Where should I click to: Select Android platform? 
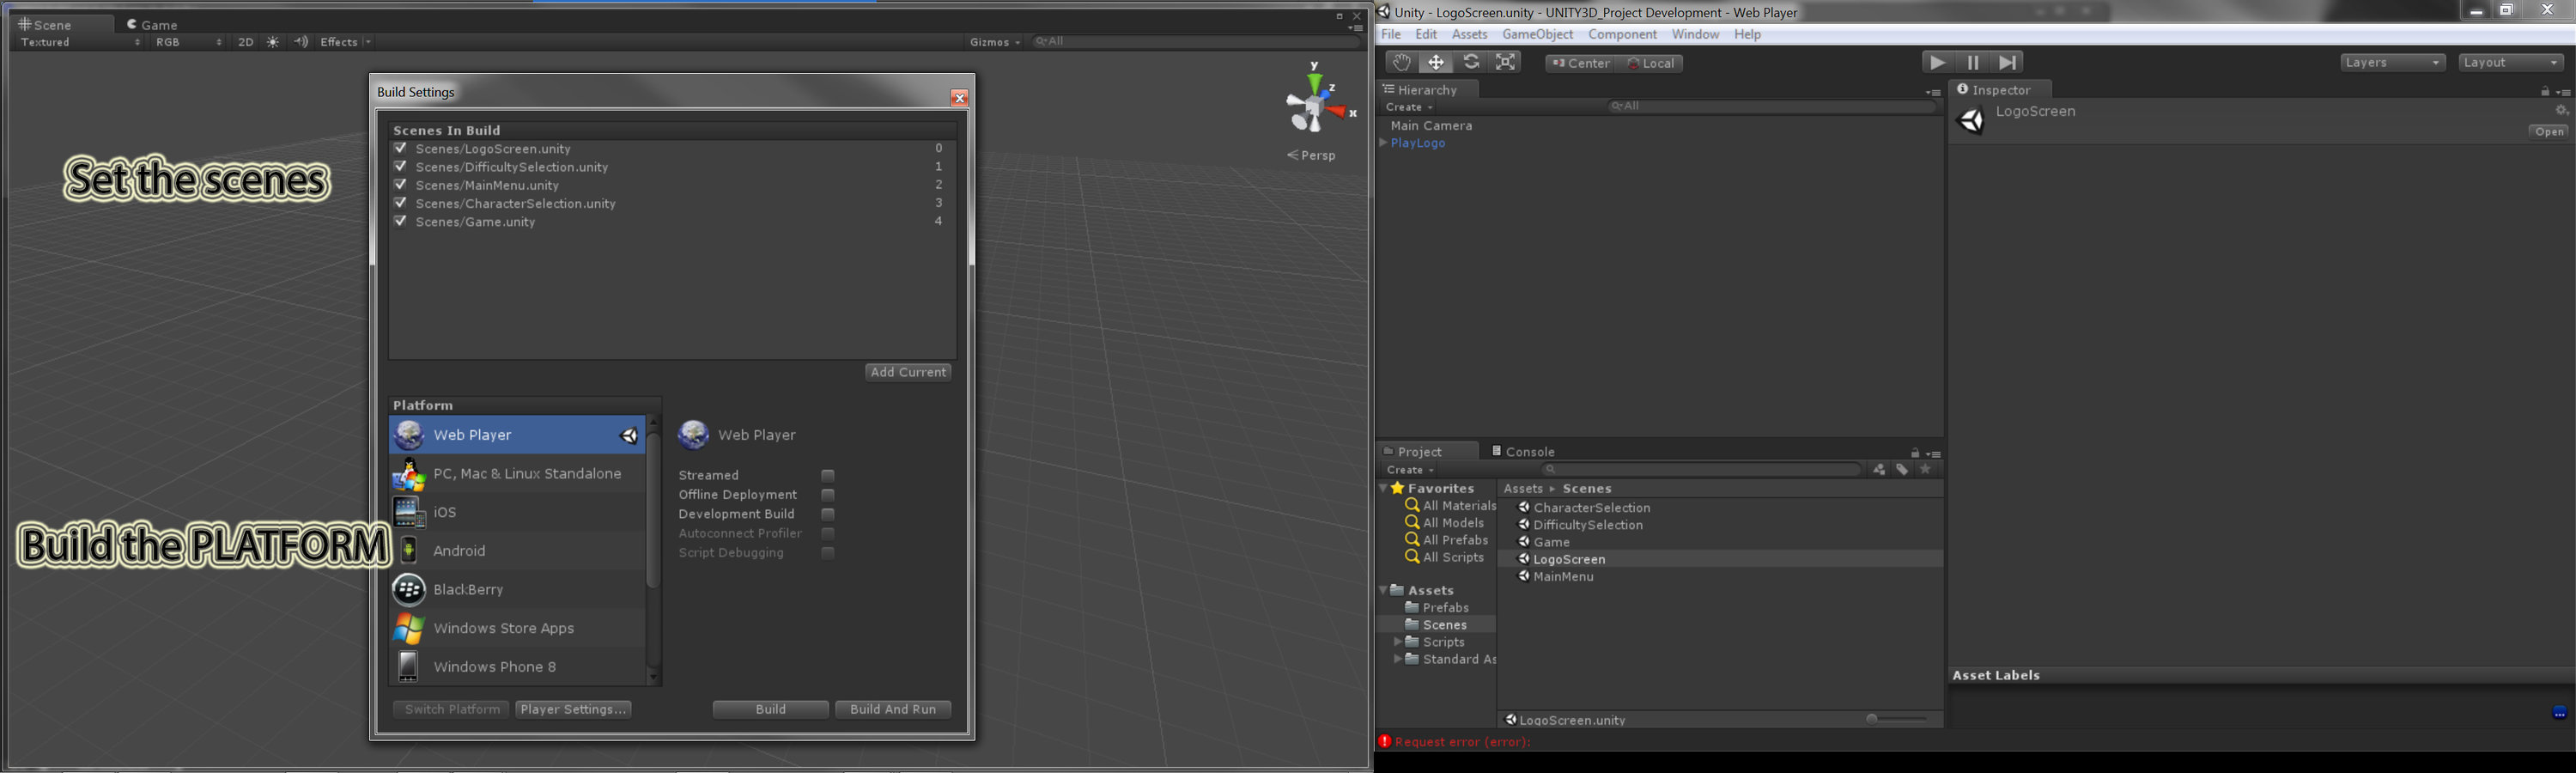point(517,551)
